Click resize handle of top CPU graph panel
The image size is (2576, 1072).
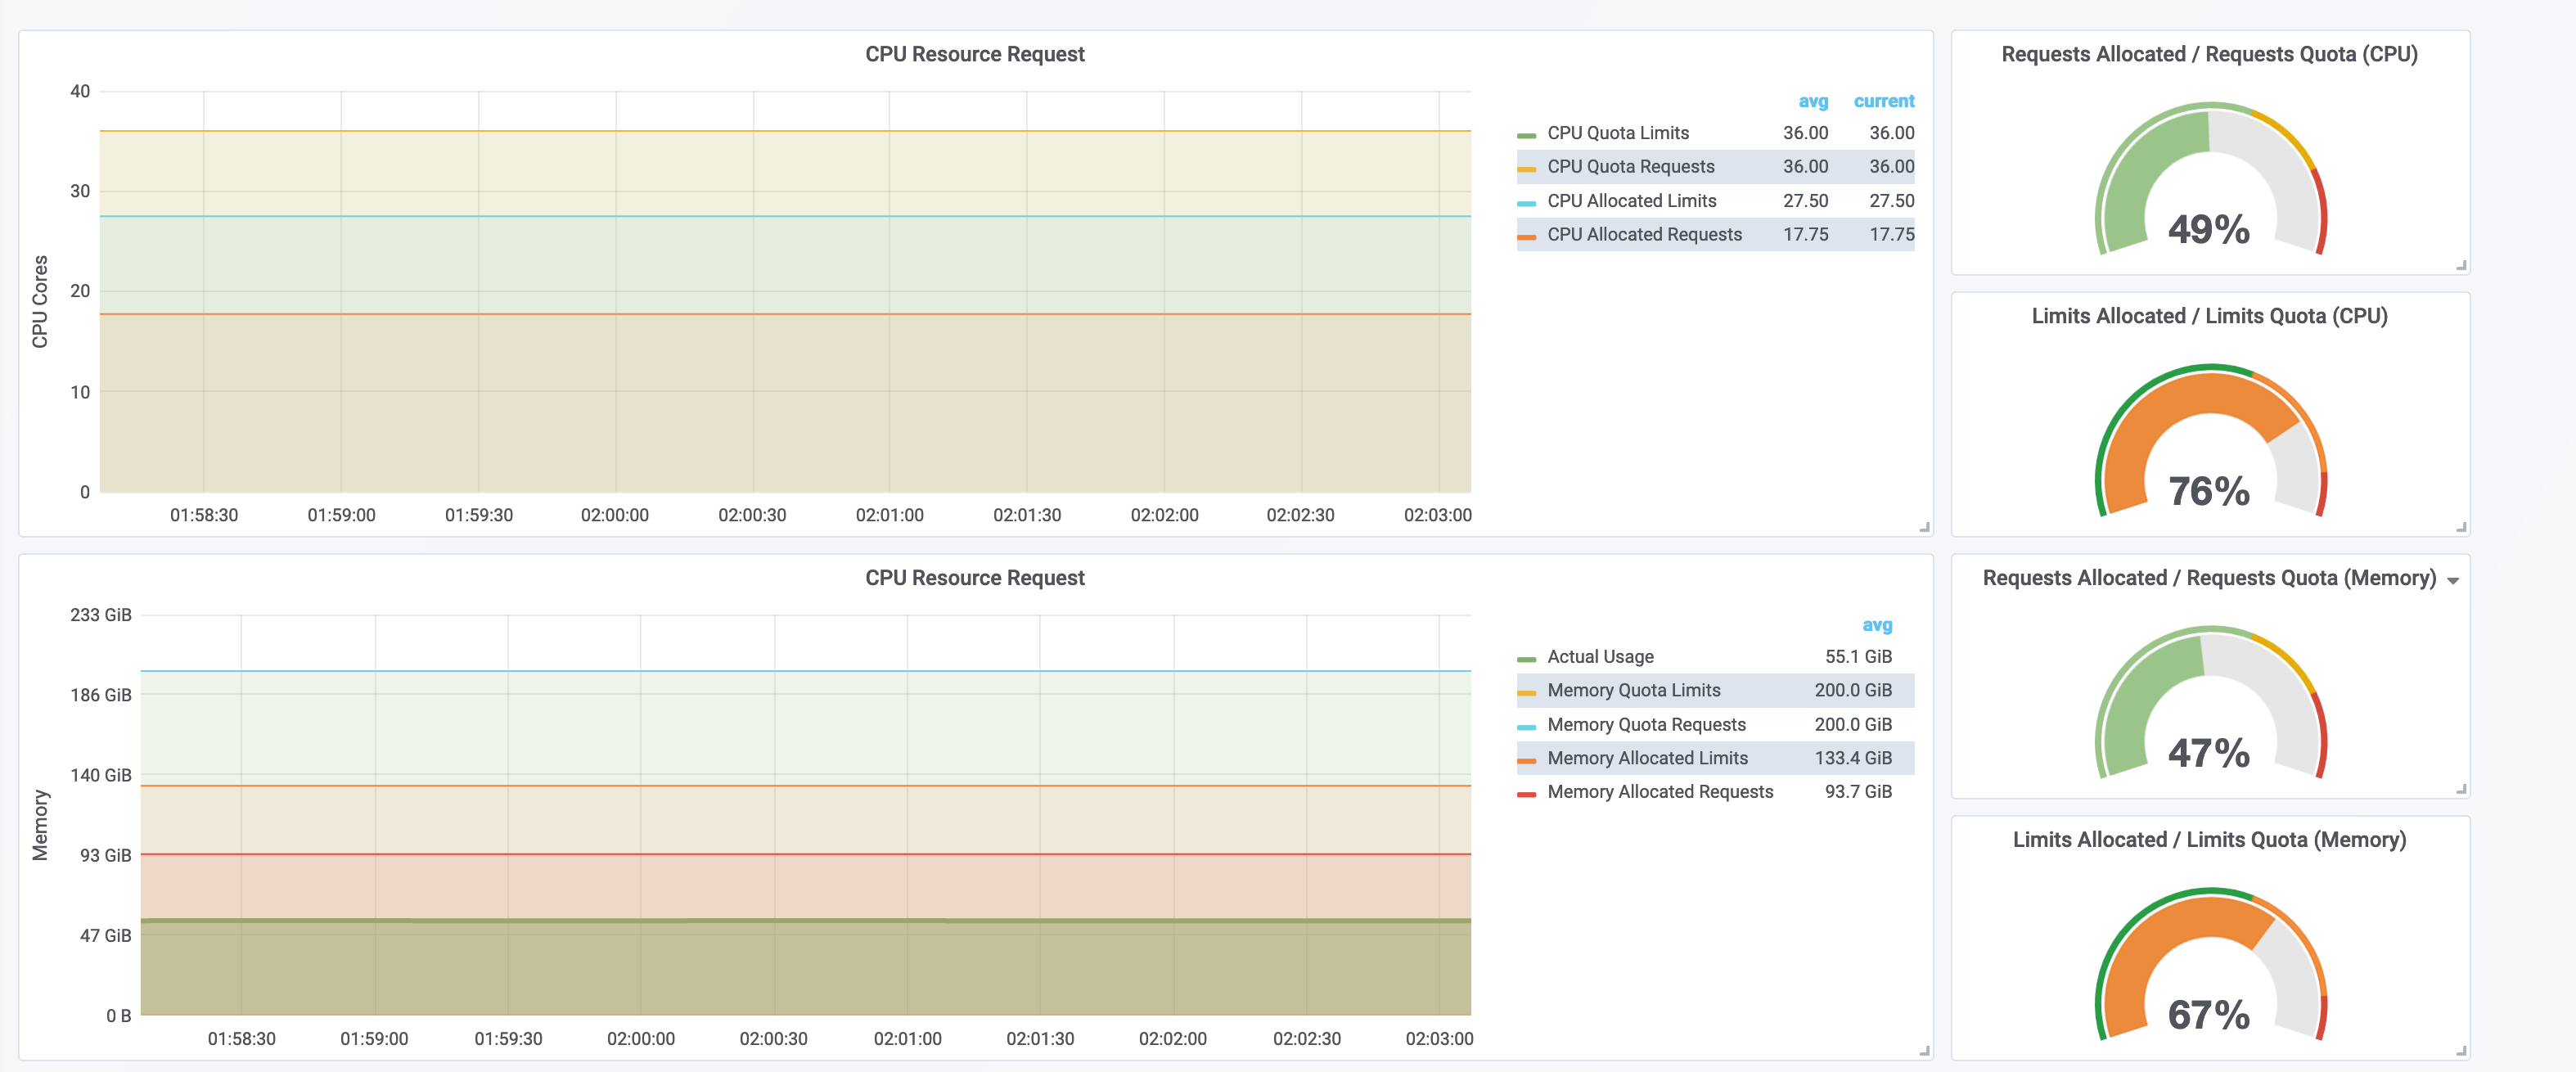coord(1924,527)
